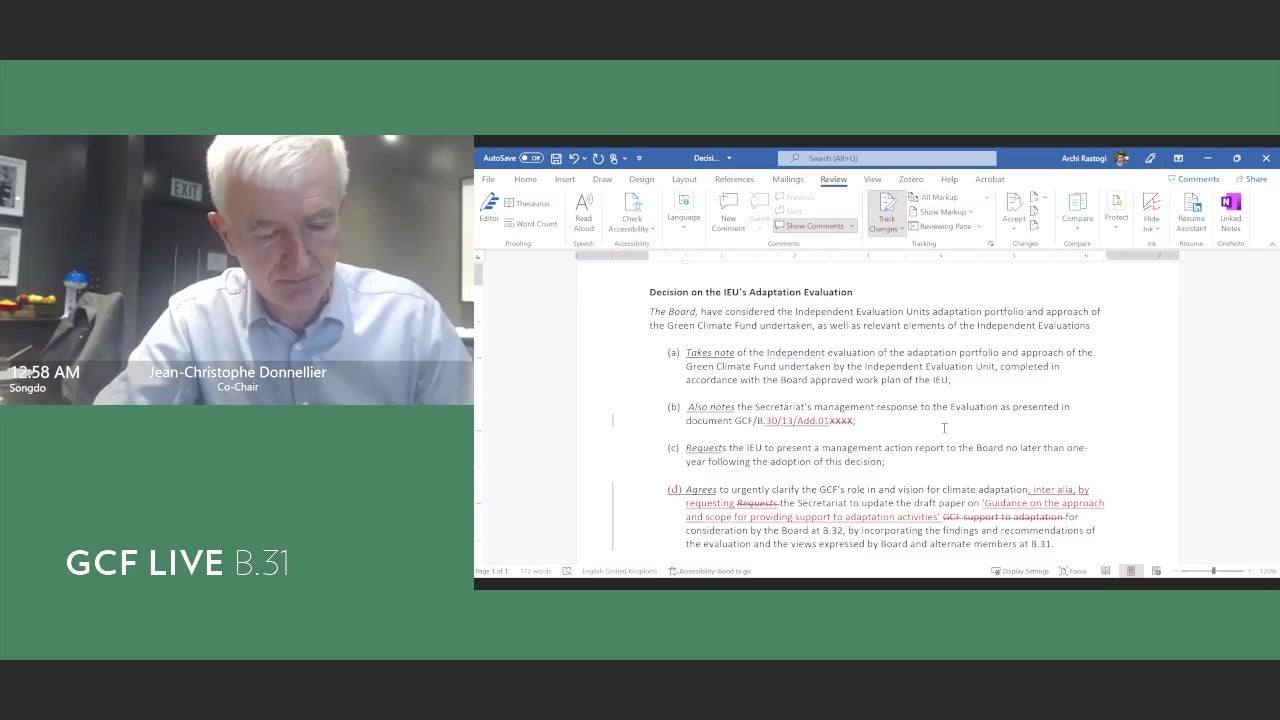Switch to the Zotero tab
Screen dimensions: 1280x720
(910, 180)
